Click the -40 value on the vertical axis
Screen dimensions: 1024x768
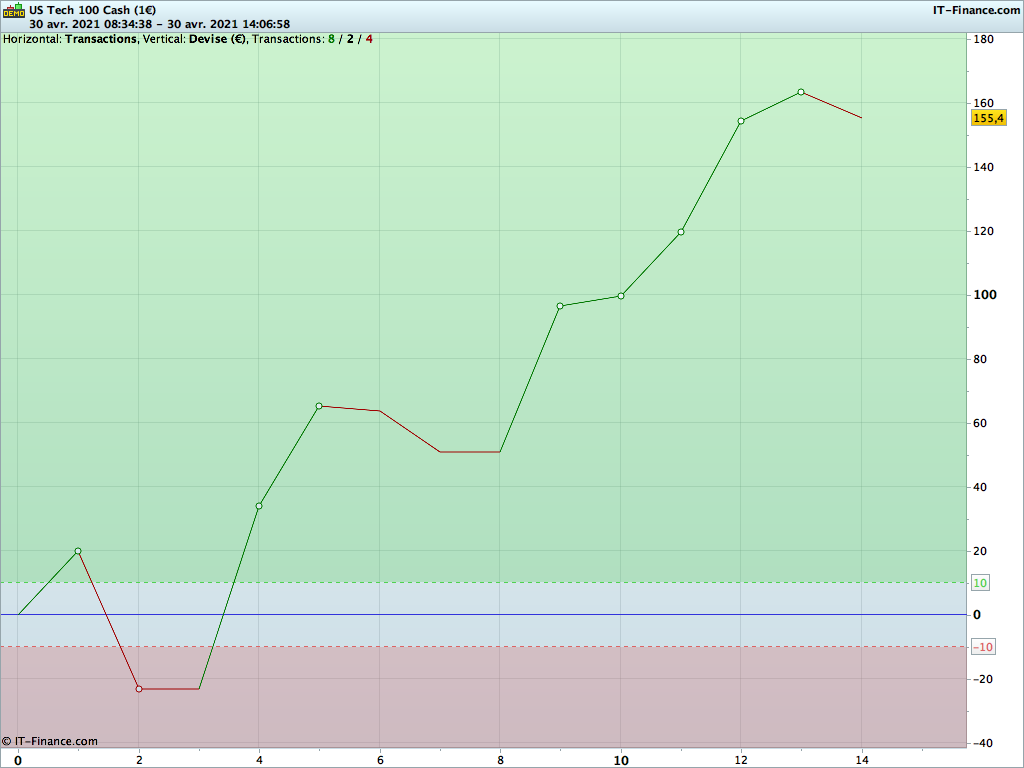tap(982, 743)
